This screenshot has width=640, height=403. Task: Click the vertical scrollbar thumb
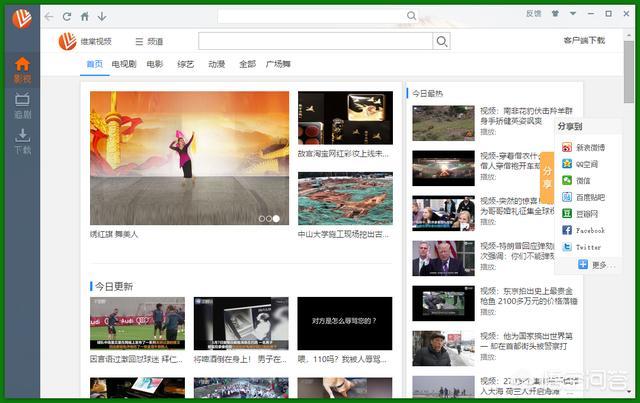coord(629,72)
